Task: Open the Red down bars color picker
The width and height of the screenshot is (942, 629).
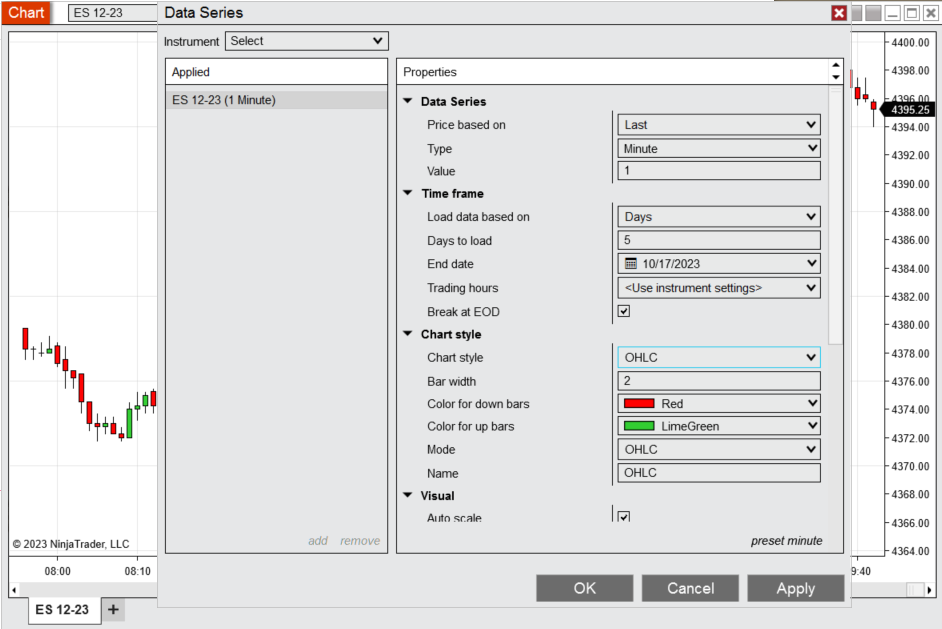Action: point(719,404)
